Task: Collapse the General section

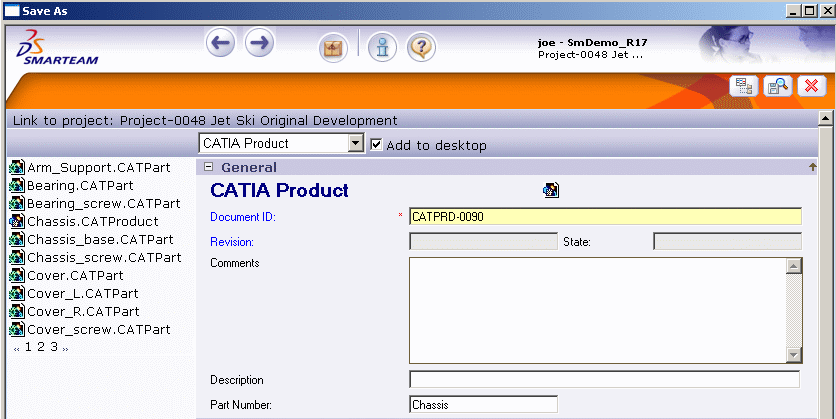Action: click(x=209, y=168)
